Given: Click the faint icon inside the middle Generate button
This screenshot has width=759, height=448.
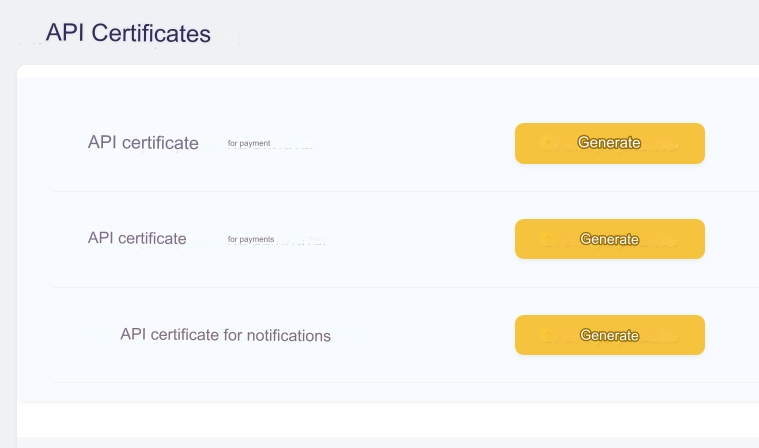Looking at the screenshot, I should pyautogui.click(x=548, y=240).
